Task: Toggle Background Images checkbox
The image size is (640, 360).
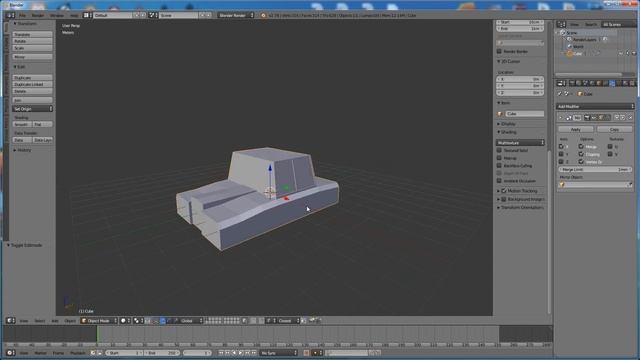Action: coord(504,199)
